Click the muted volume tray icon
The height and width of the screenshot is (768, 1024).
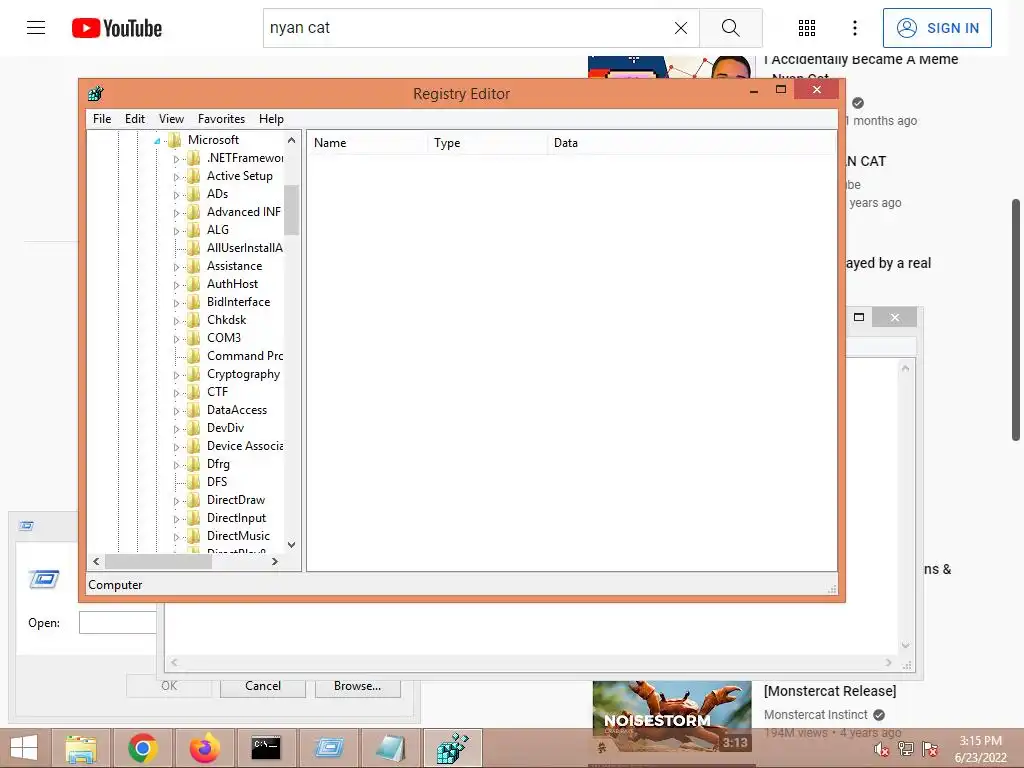click(882, 750)
